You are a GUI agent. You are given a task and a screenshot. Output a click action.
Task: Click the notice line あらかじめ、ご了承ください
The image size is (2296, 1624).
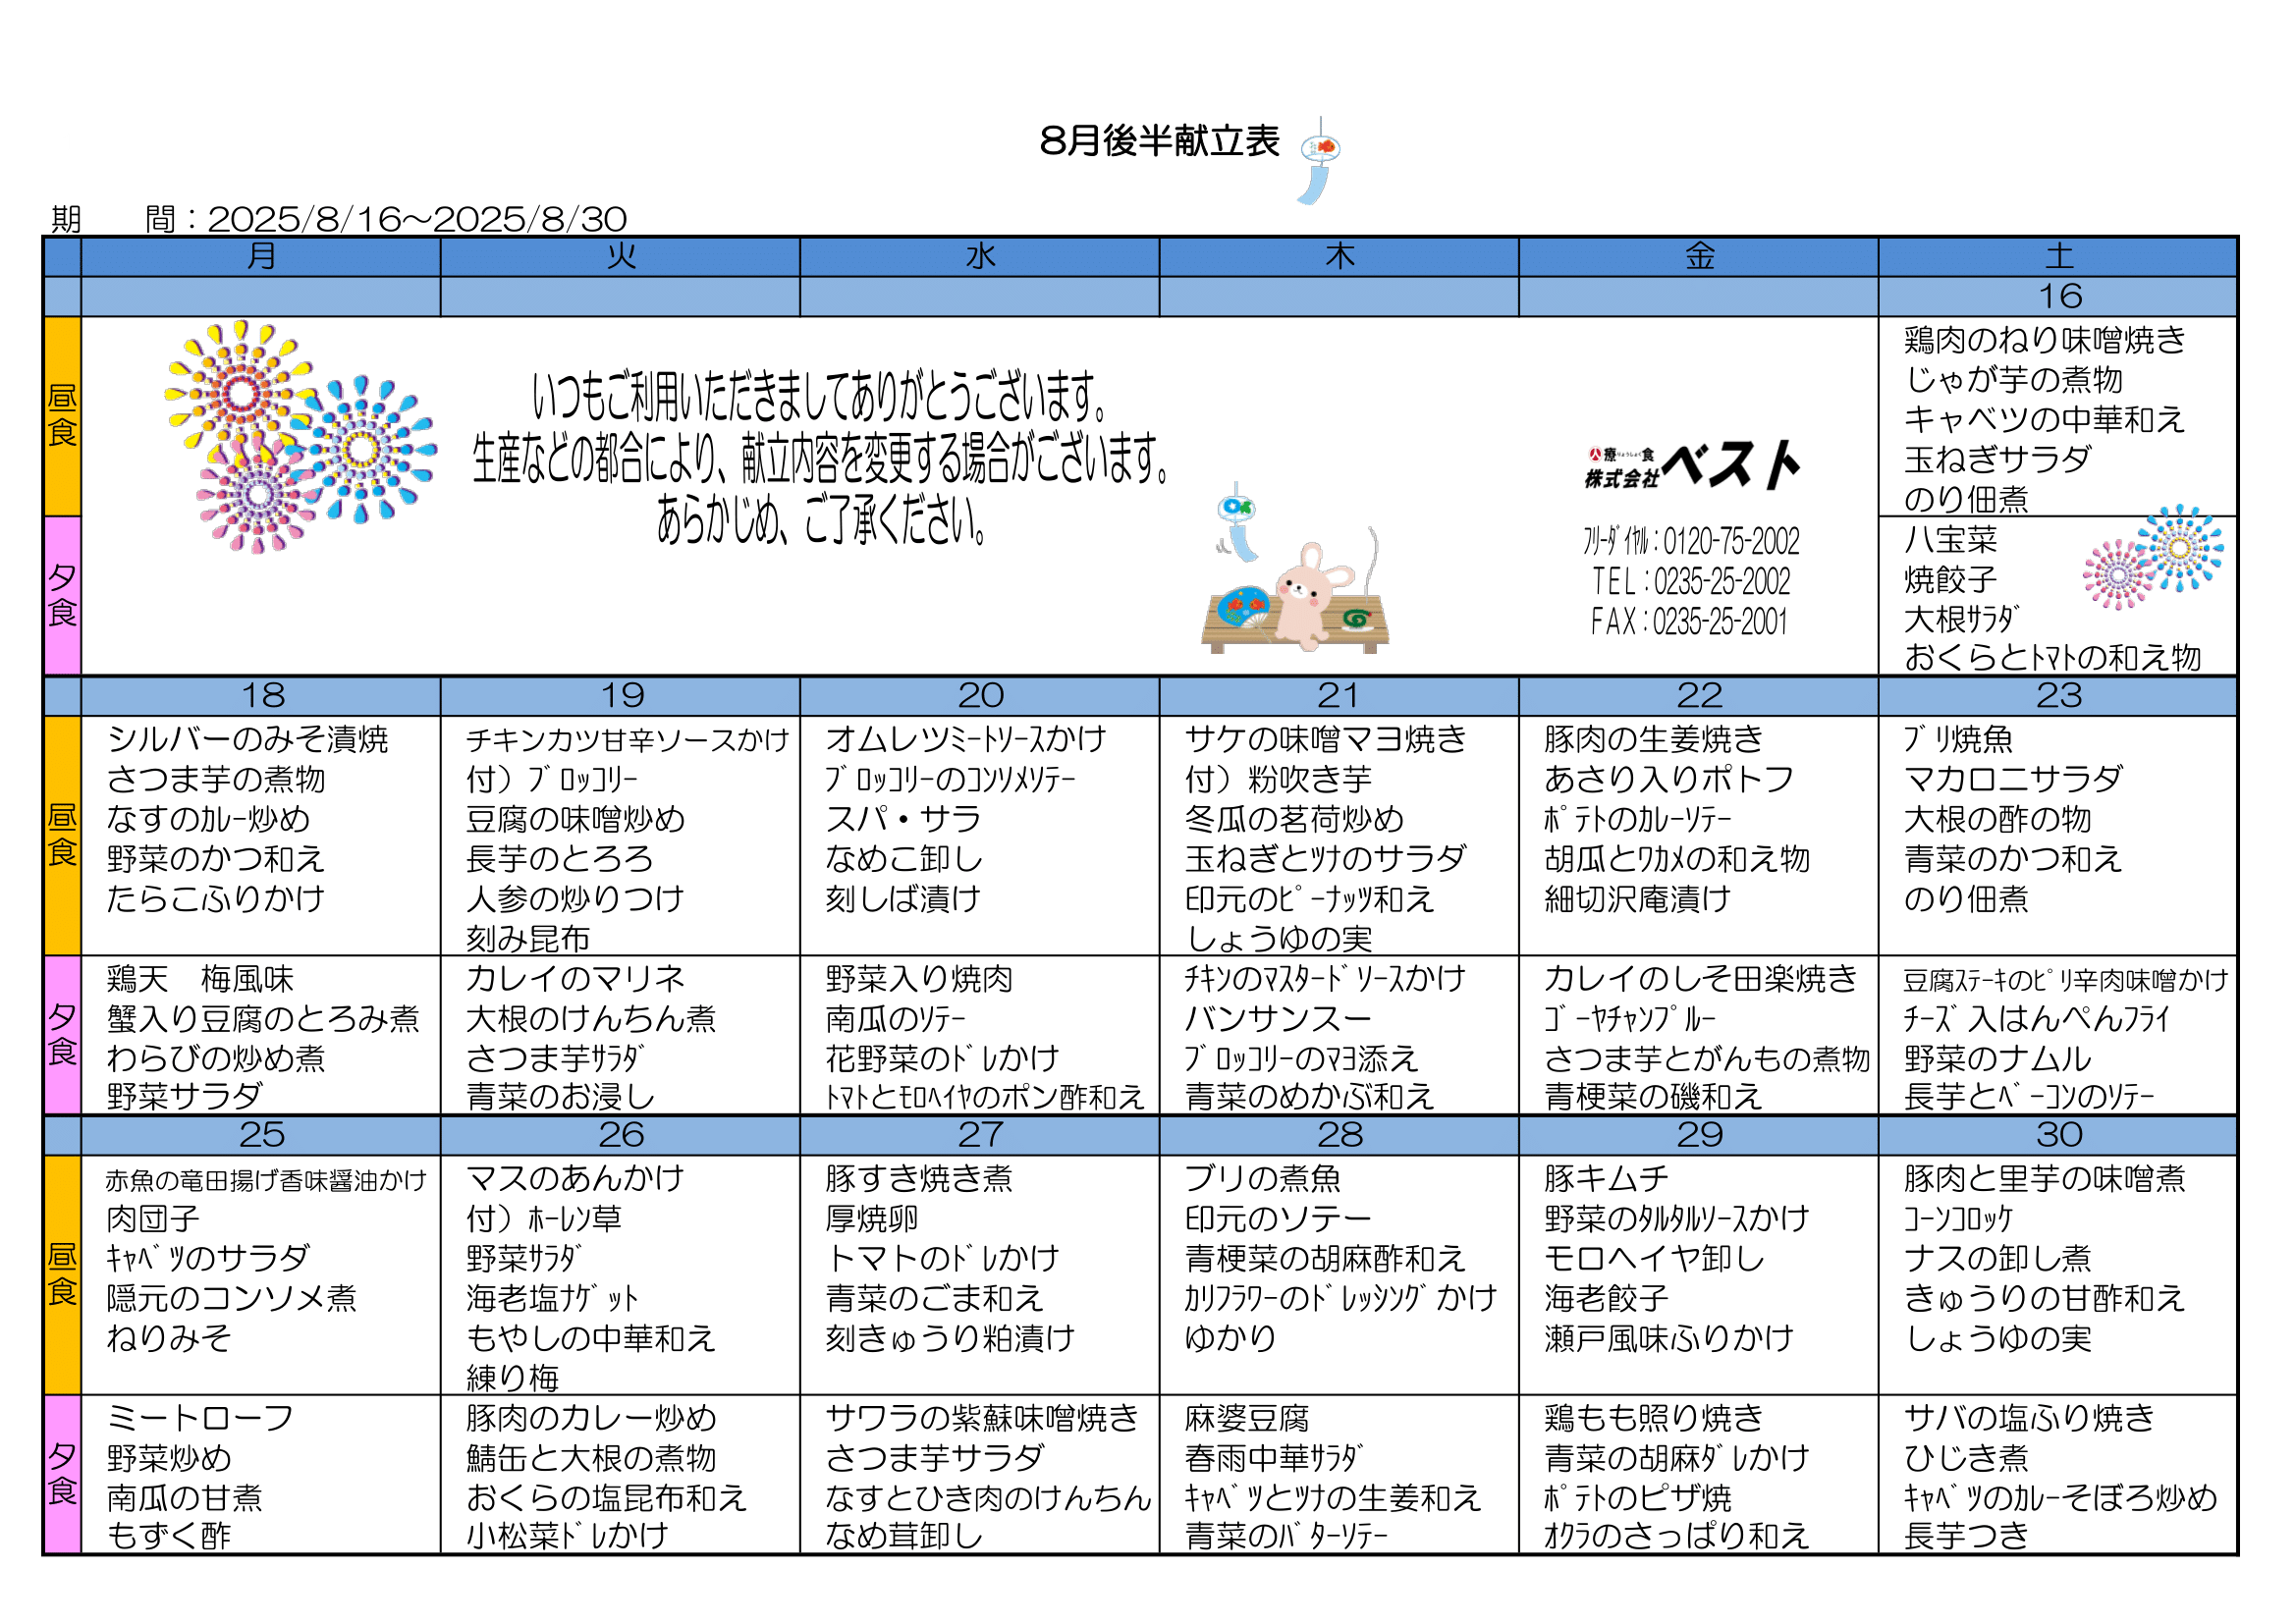pos(822,520)
